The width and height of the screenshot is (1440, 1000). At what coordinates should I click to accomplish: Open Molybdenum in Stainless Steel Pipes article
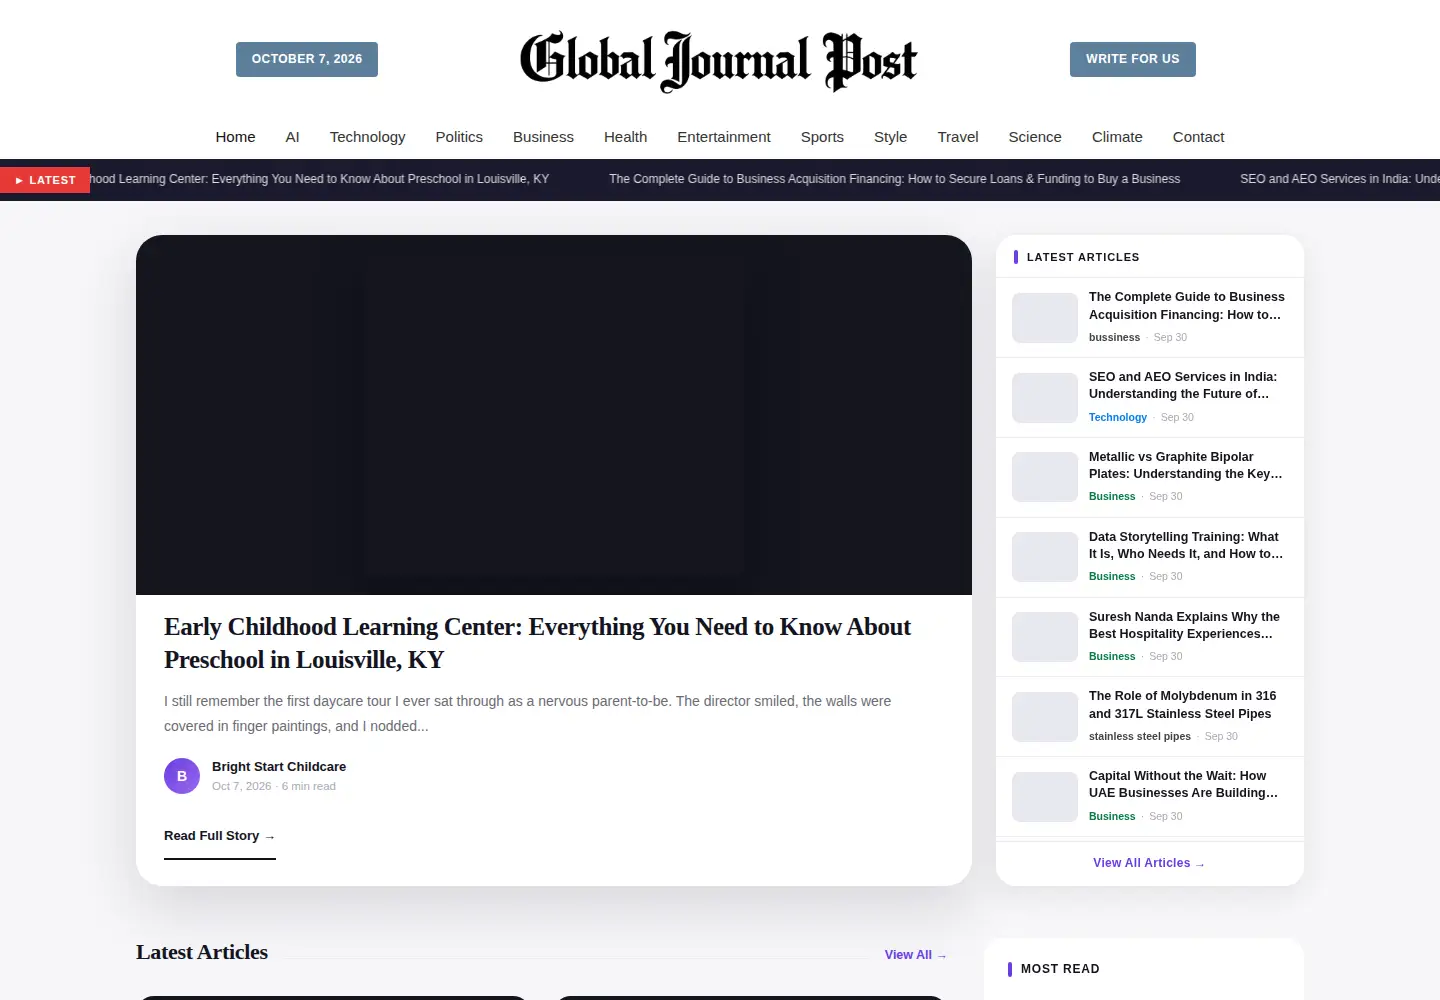(x=1183, y=705)
